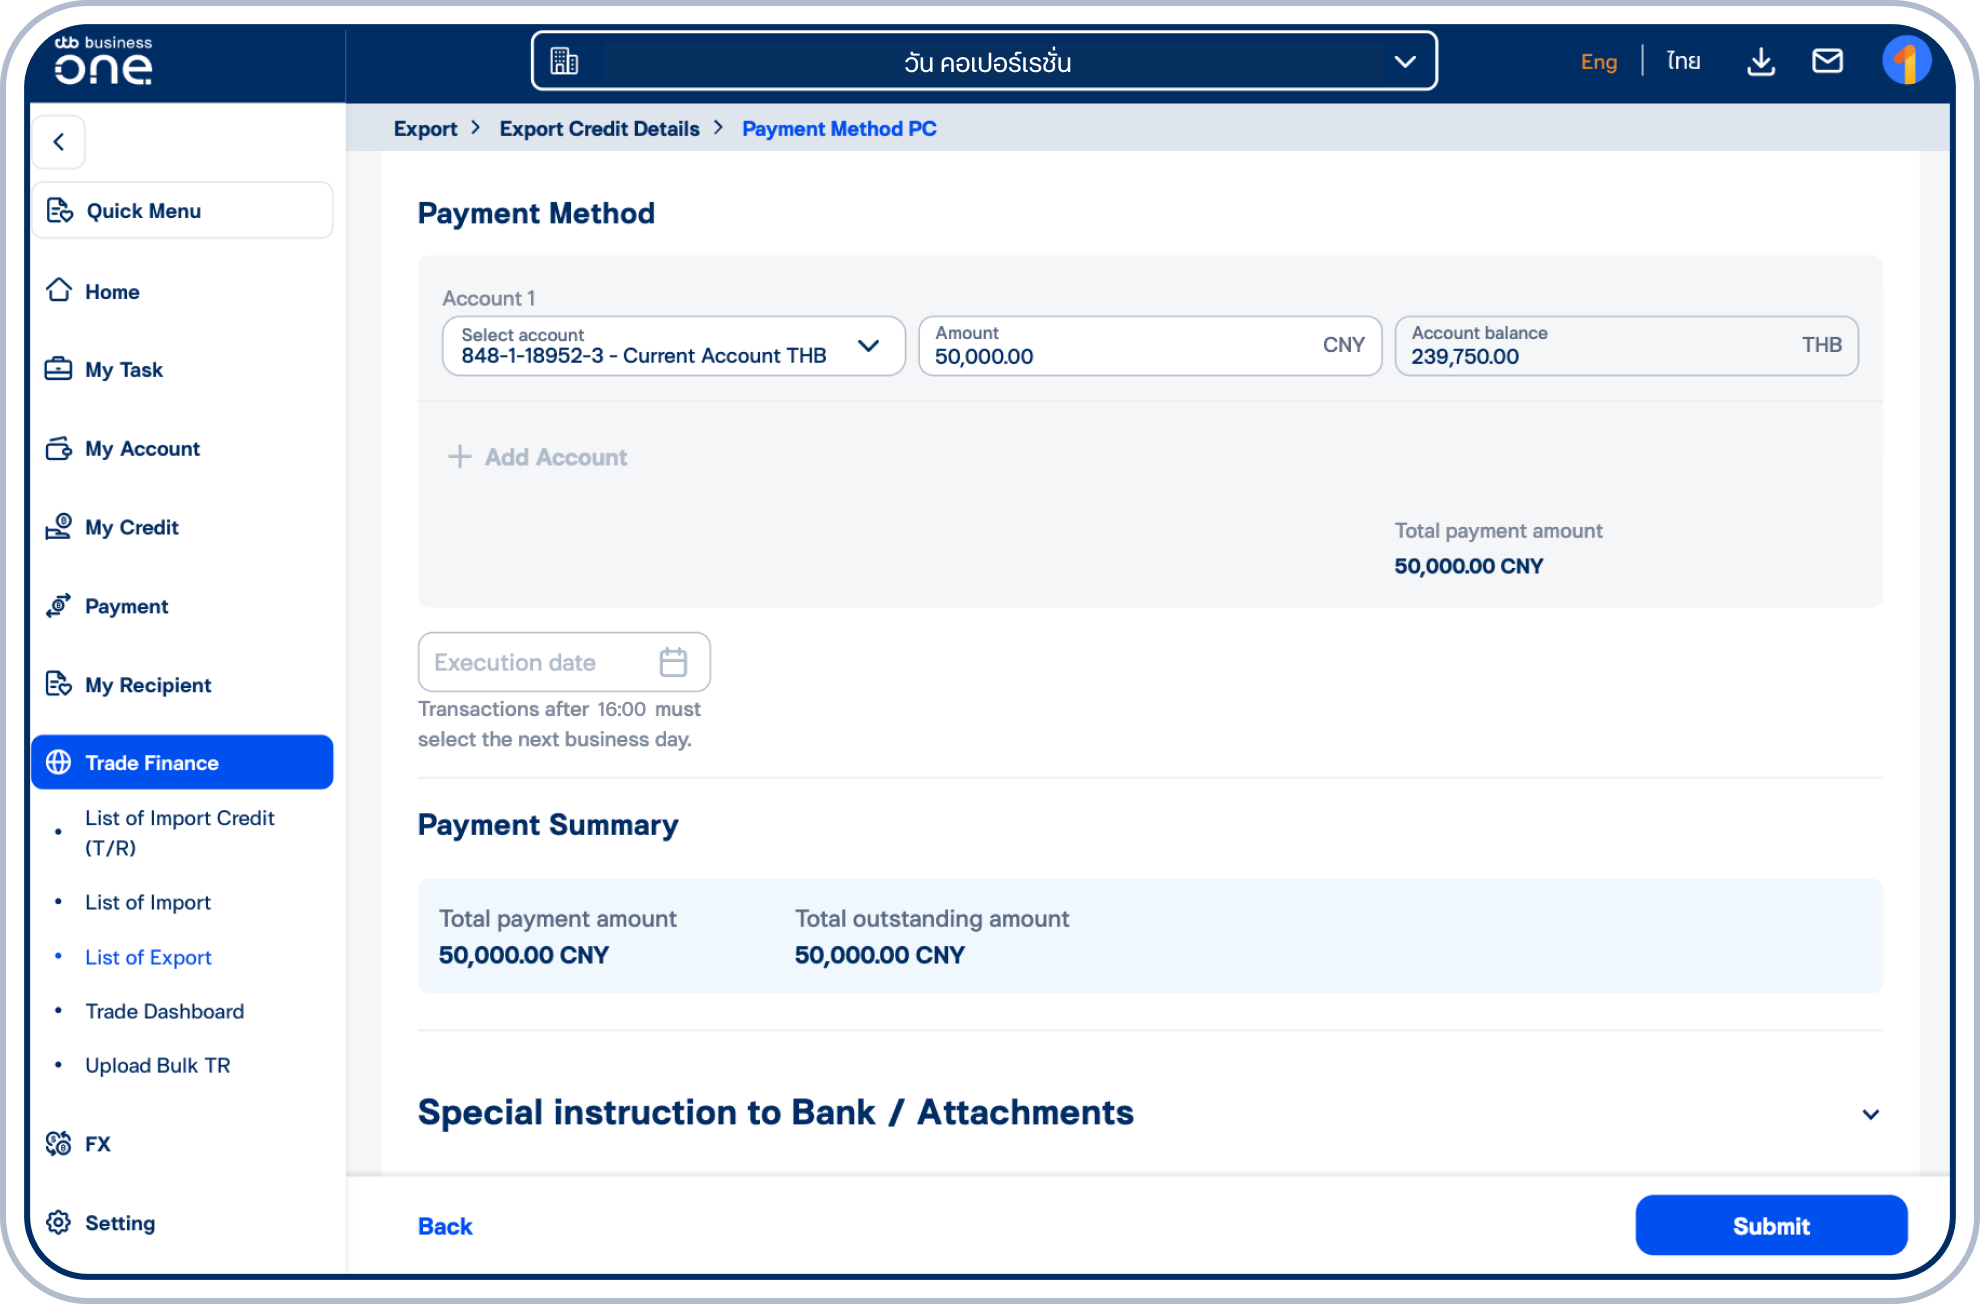Open the Select account dropdown
This screenshot has width=1980, height=1304.
pos(869,346)
